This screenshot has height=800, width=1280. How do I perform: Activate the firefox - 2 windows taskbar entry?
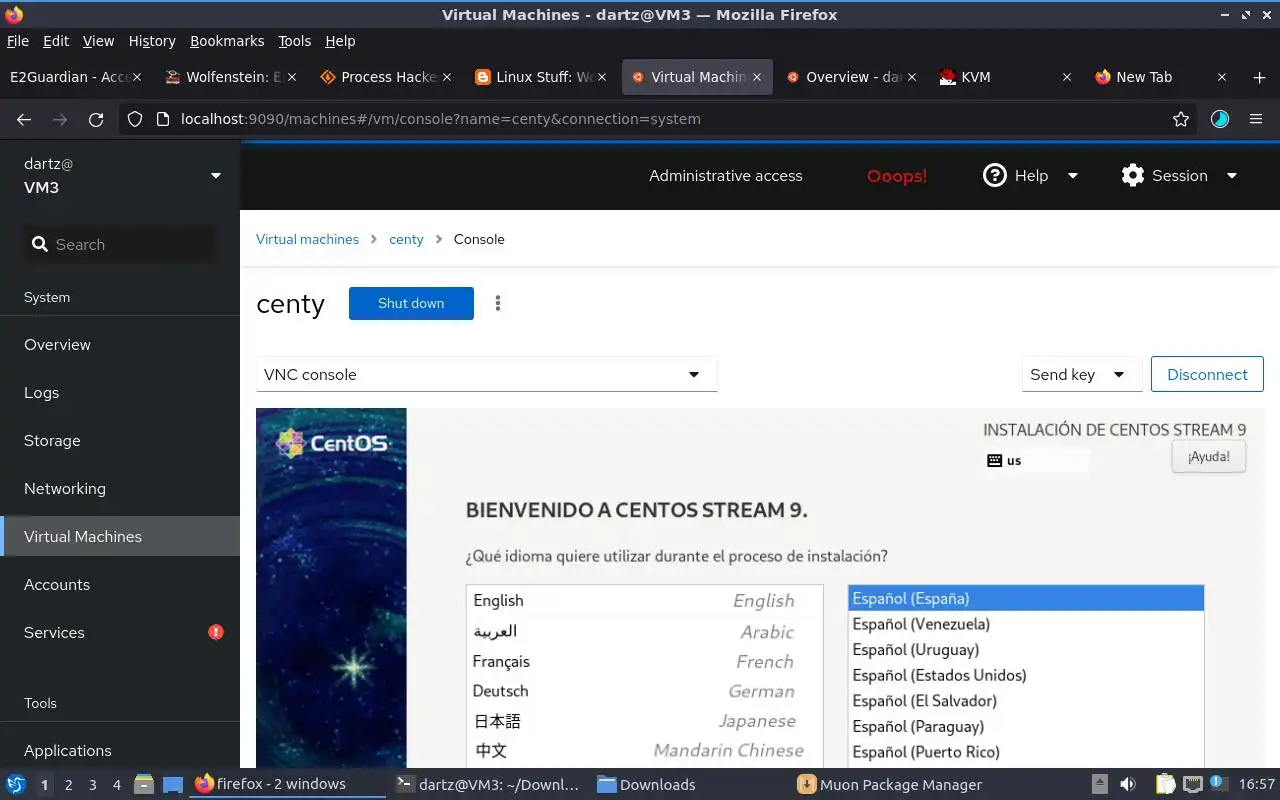pos(287,784)
